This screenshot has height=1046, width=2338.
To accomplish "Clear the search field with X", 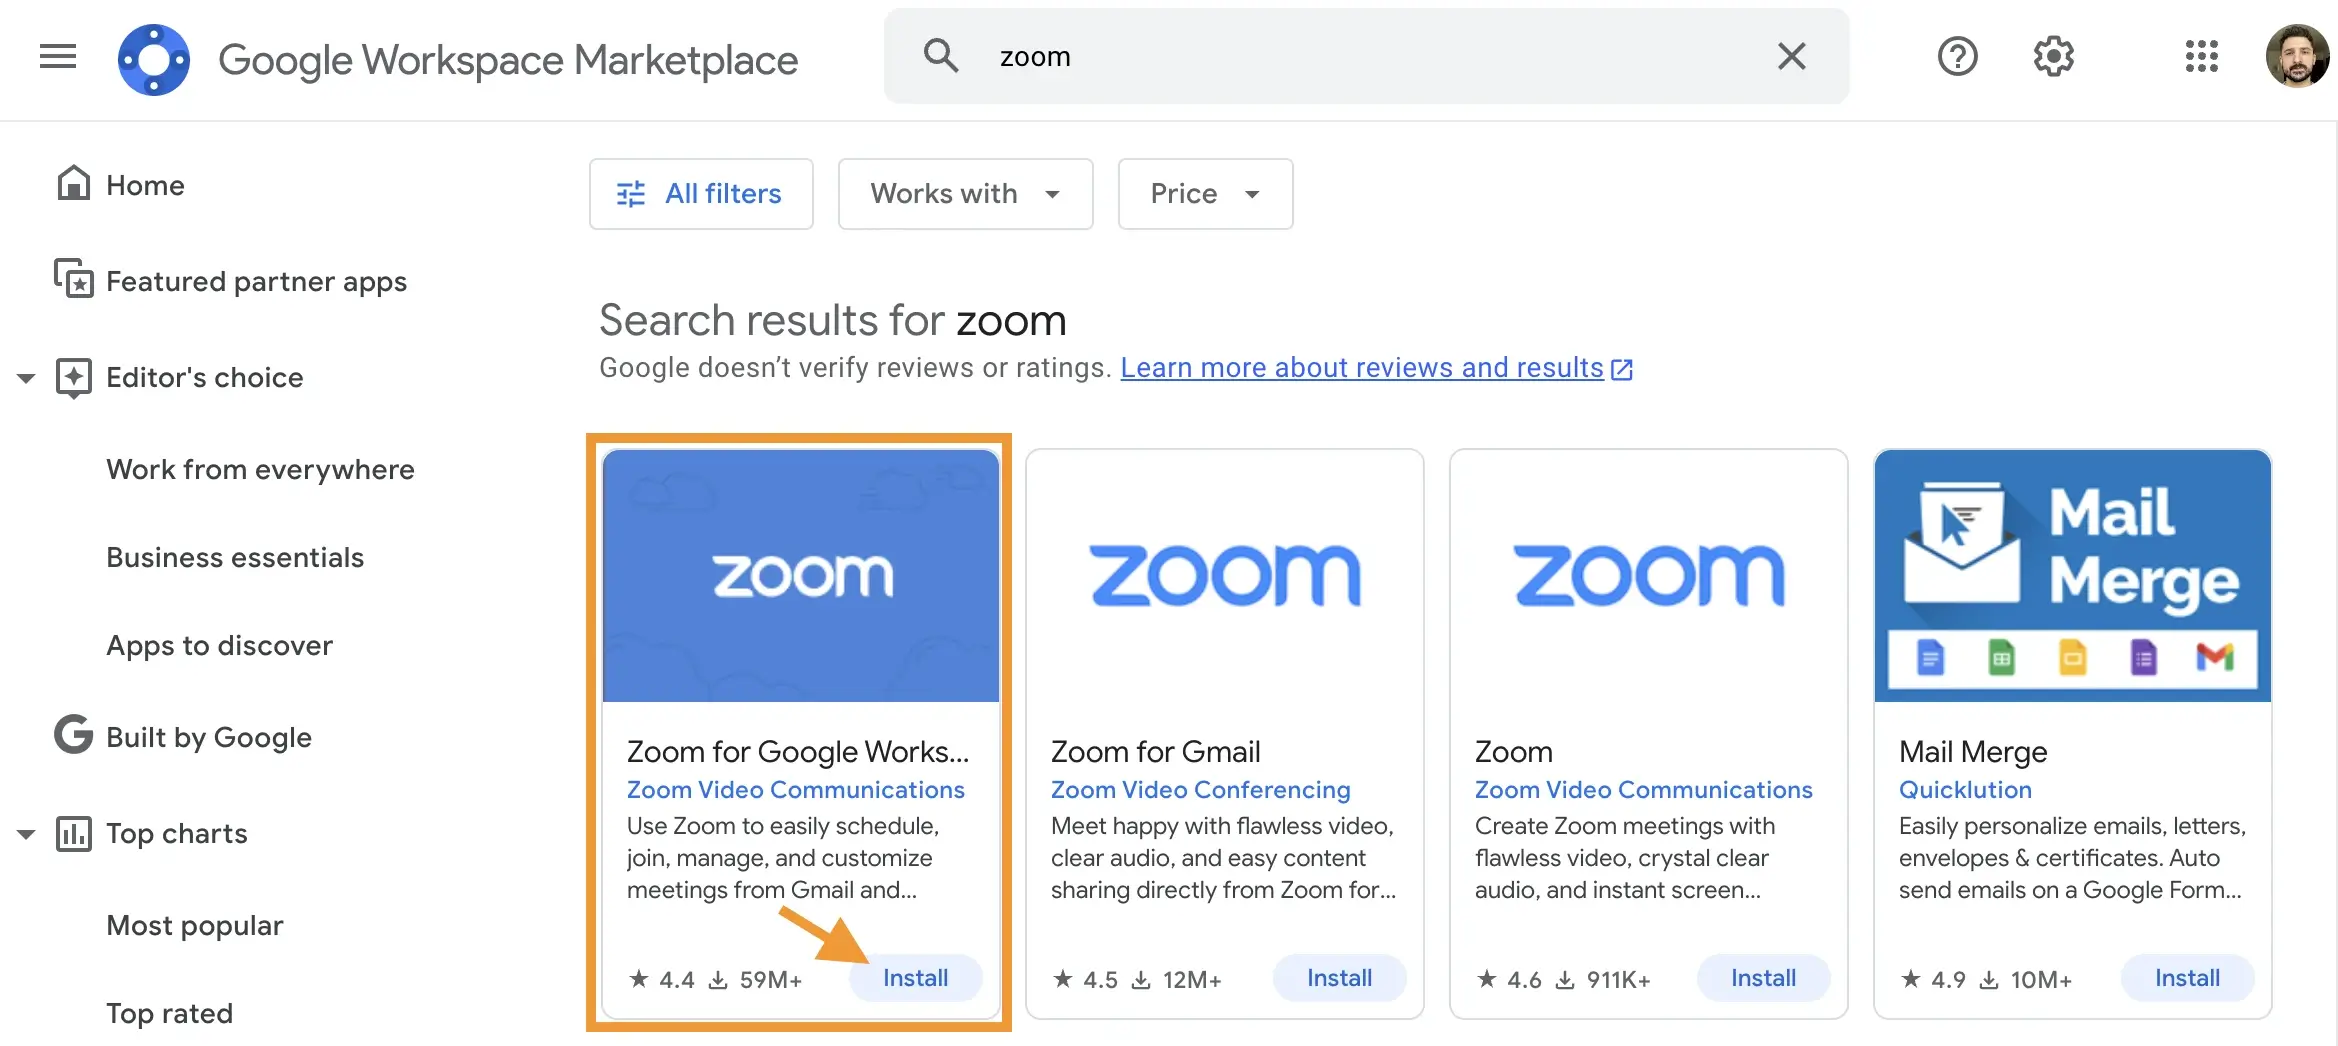I will (1792, 56).
